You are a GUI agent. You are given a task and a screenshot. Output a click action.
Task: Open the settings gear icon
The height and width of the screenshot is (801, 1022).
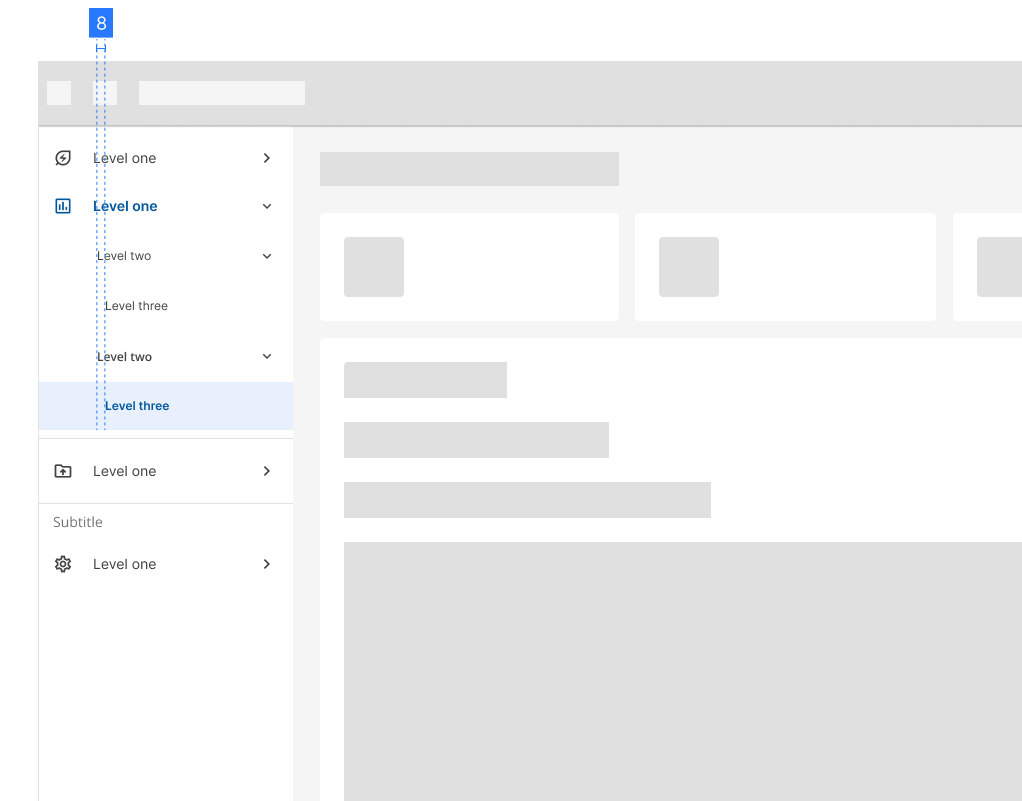pyautogui.click(x=63, y=564)
